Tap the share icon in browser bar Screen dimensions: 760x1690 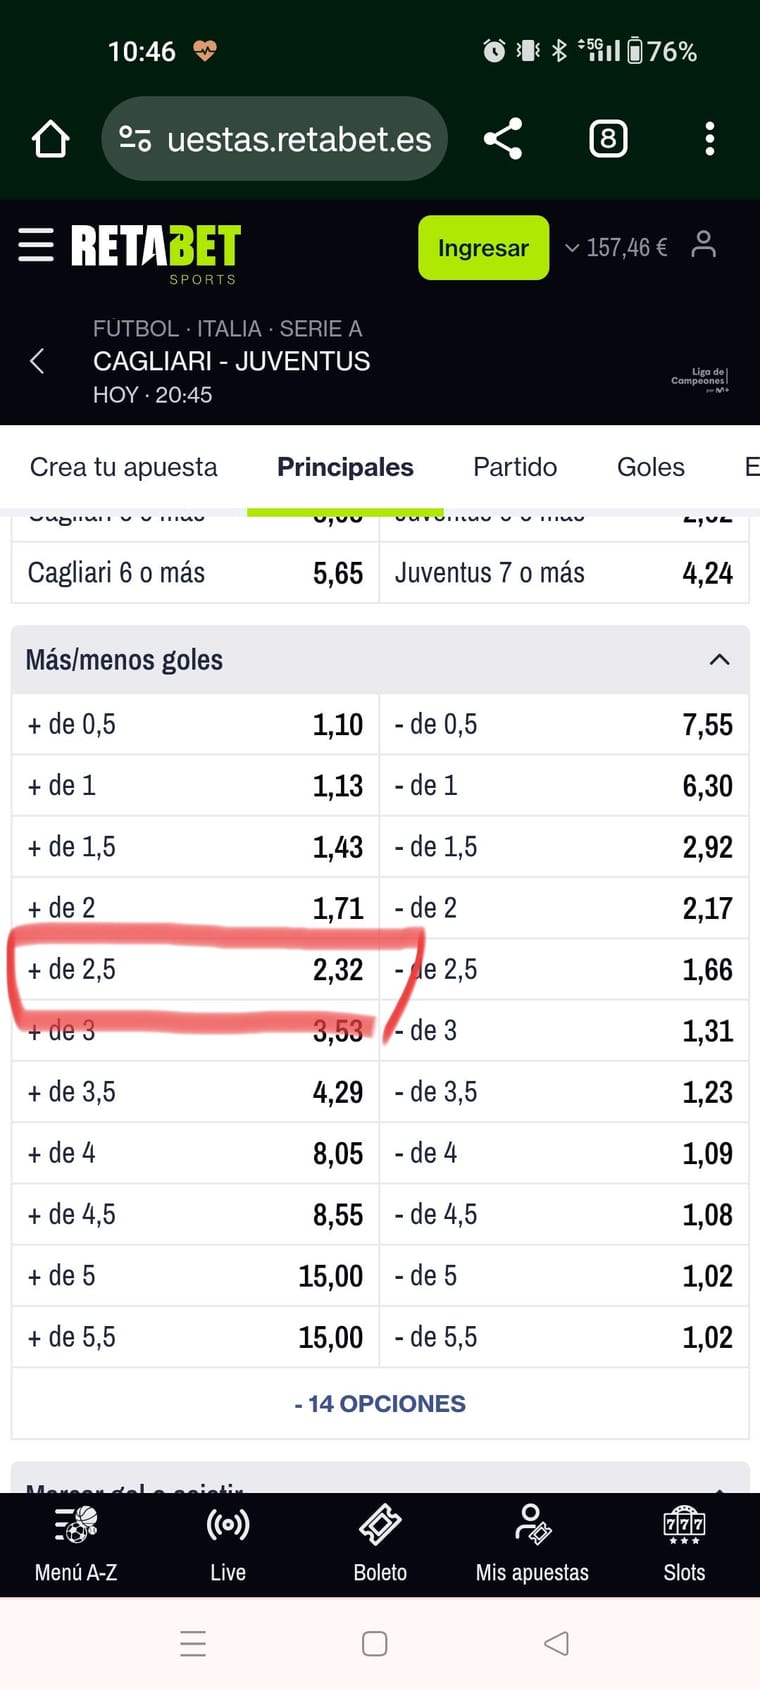click(x=503, y=139)
